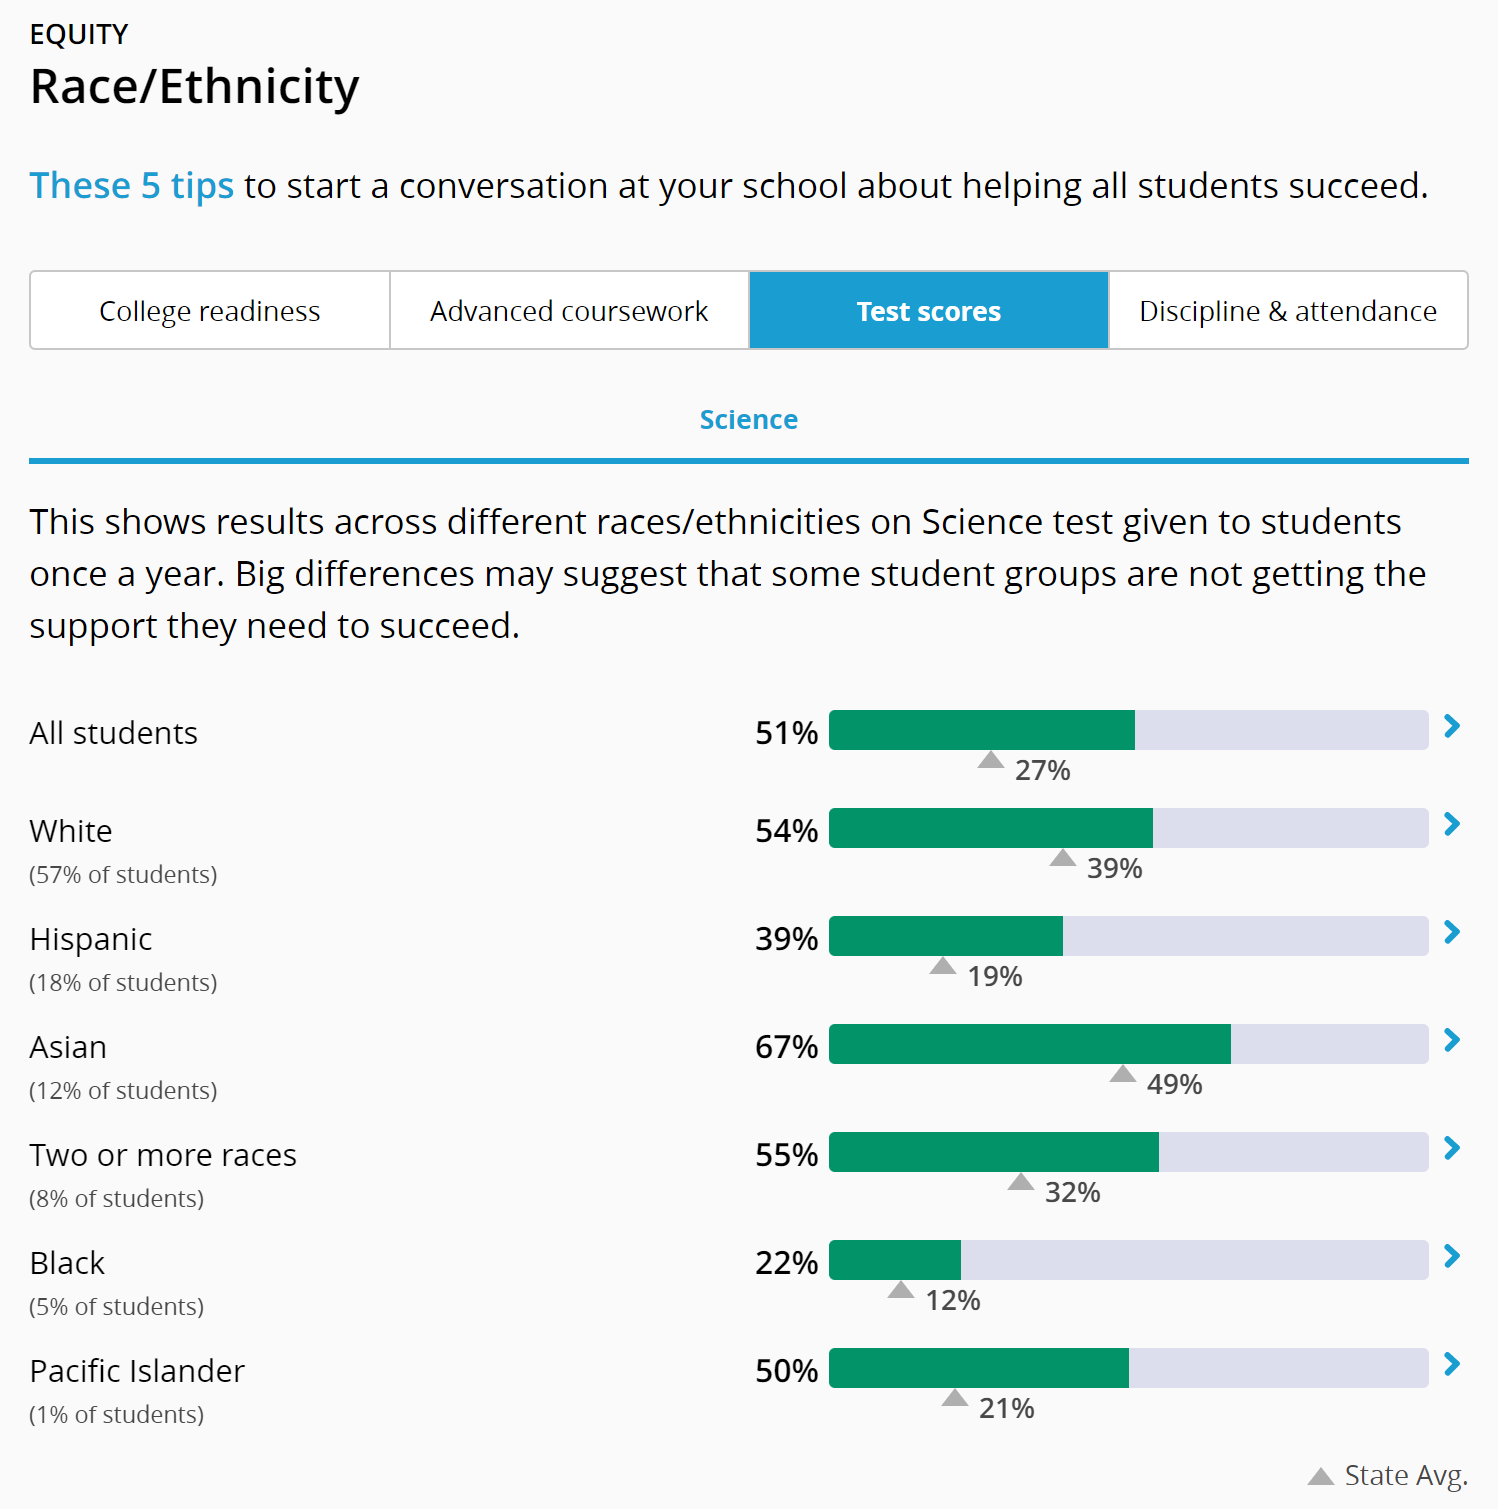Expand the Two or more races chevron
1498x1509 pixels.
(1452, 1149)
